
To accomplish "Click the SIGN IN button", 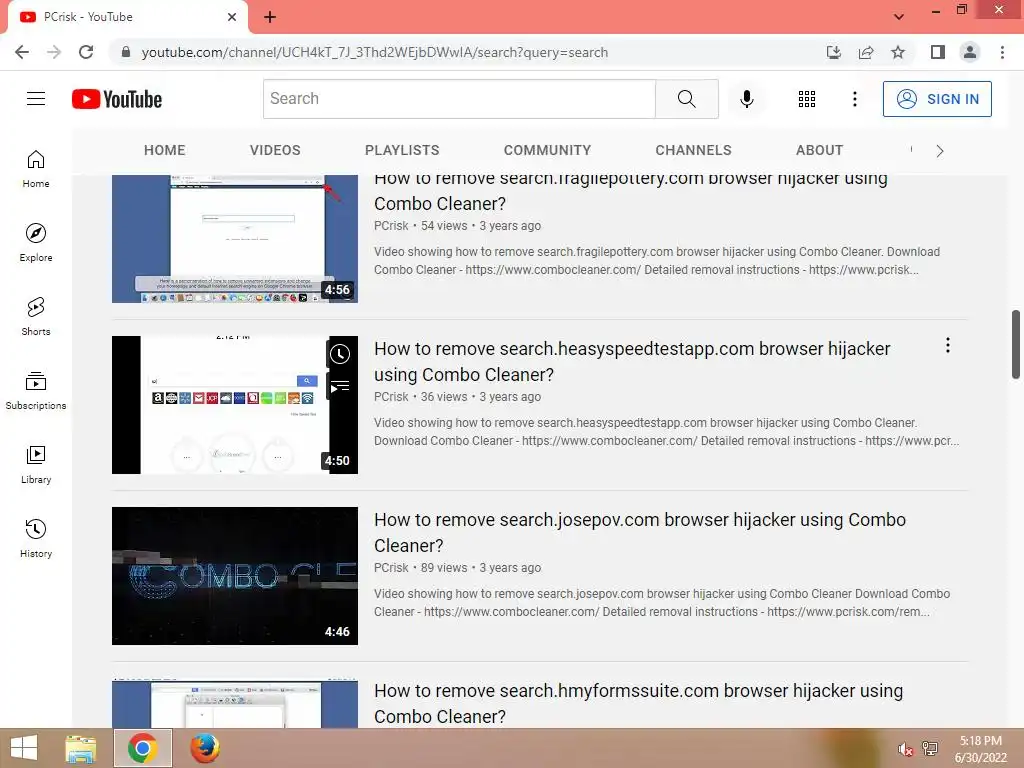I will click(937, 99).
